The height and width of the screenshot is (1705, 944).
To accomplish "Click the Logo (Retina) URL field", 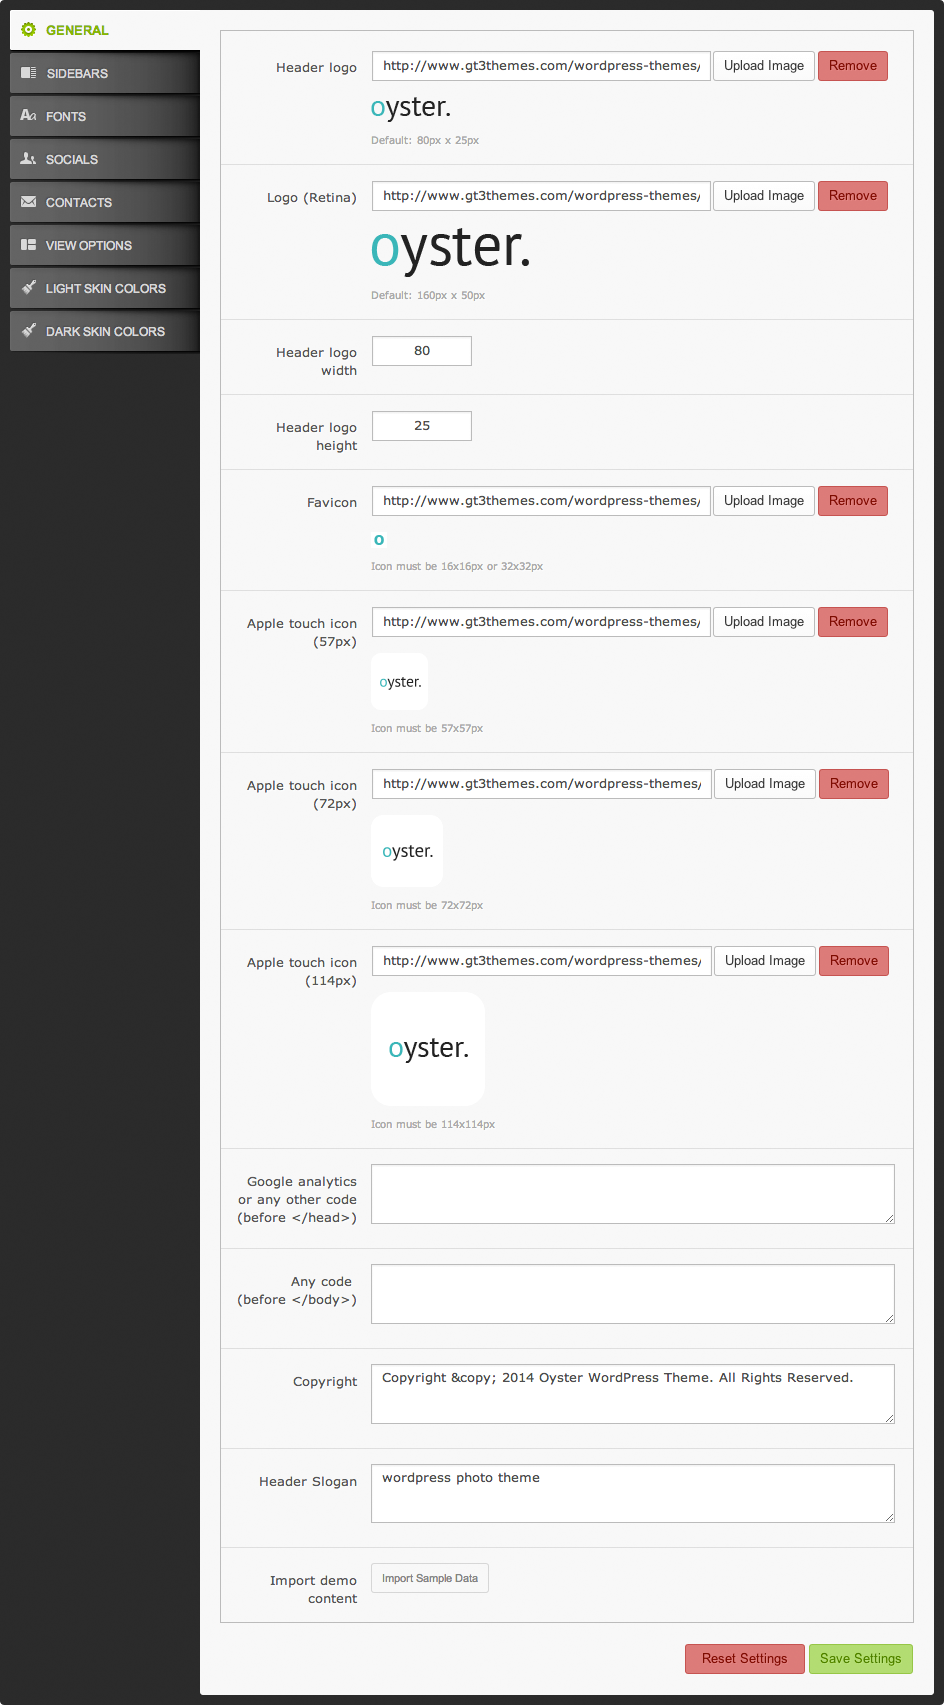I will pyautogui.click(x=540, y=196).
